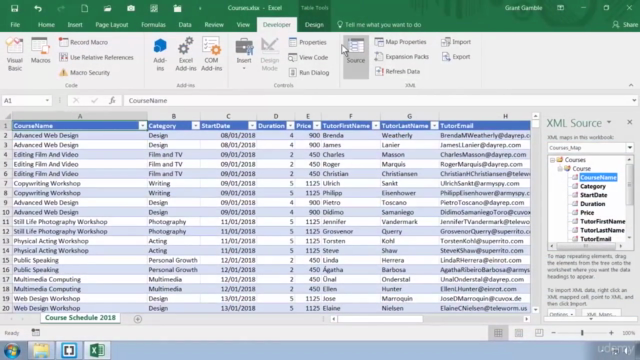
Task: Collapse the ribbon
Action: tap(631, 85)
